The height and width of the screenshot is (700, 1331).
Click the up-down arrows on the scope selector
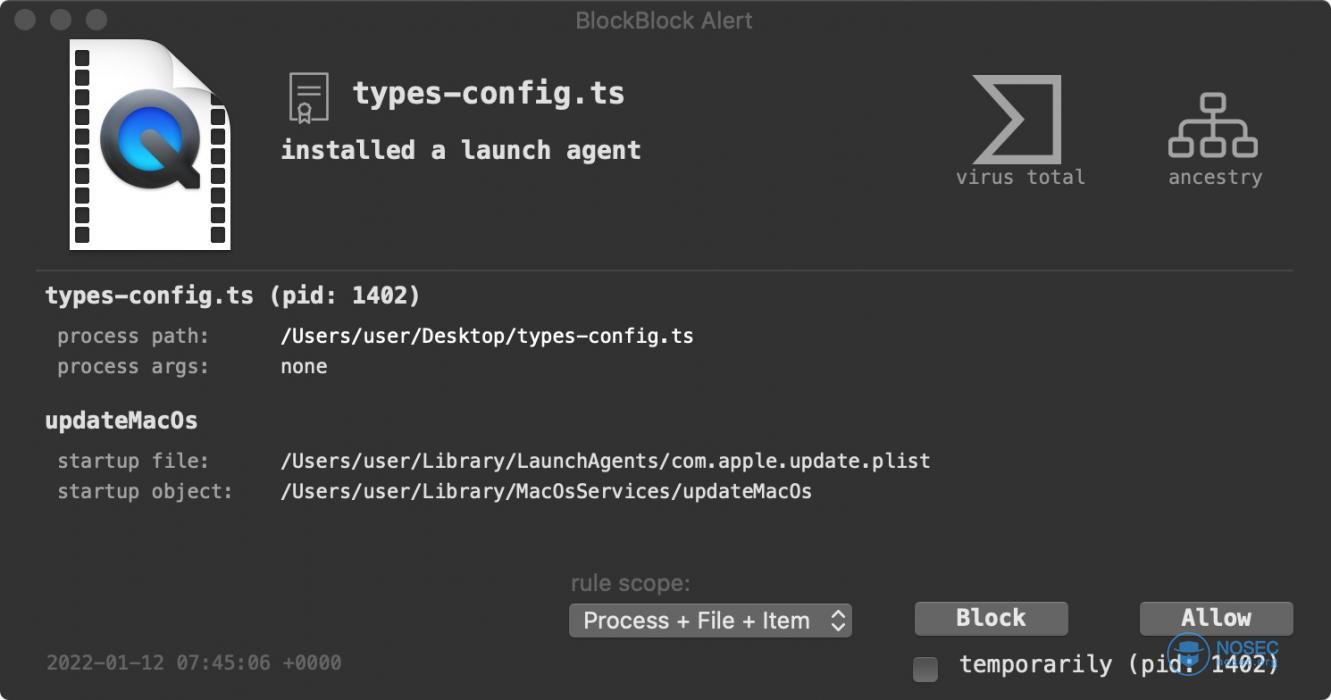[838, 620]
